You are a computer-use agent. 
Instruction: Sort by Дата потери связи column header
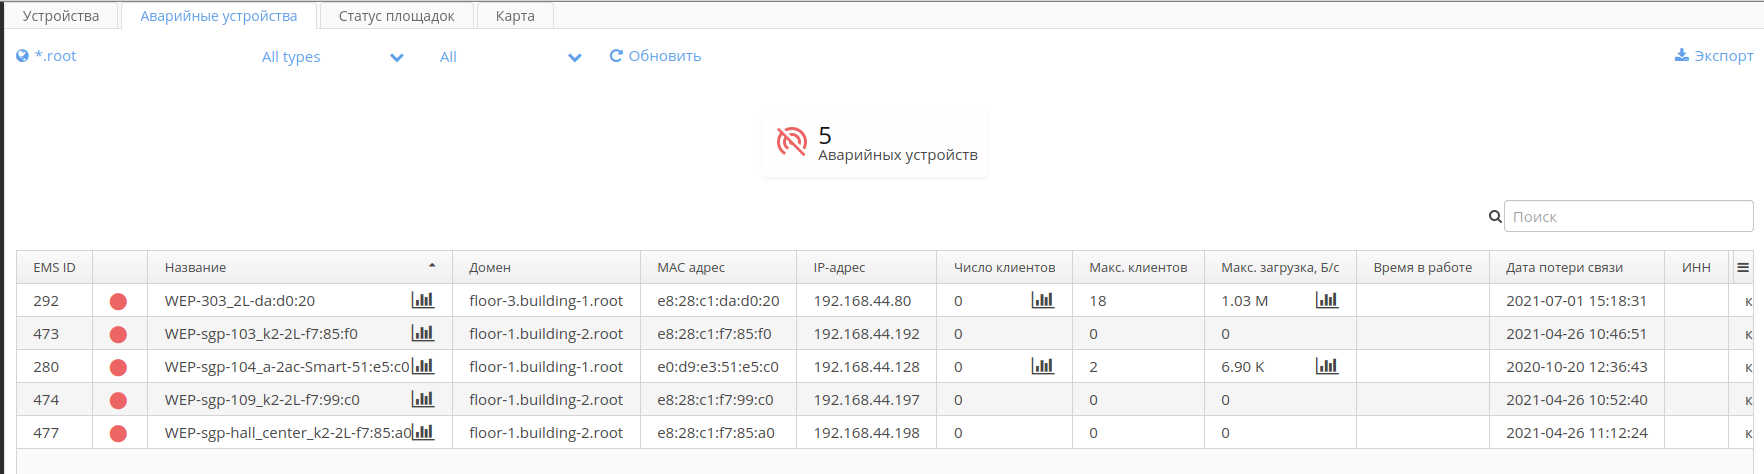tap(1564, 267)
